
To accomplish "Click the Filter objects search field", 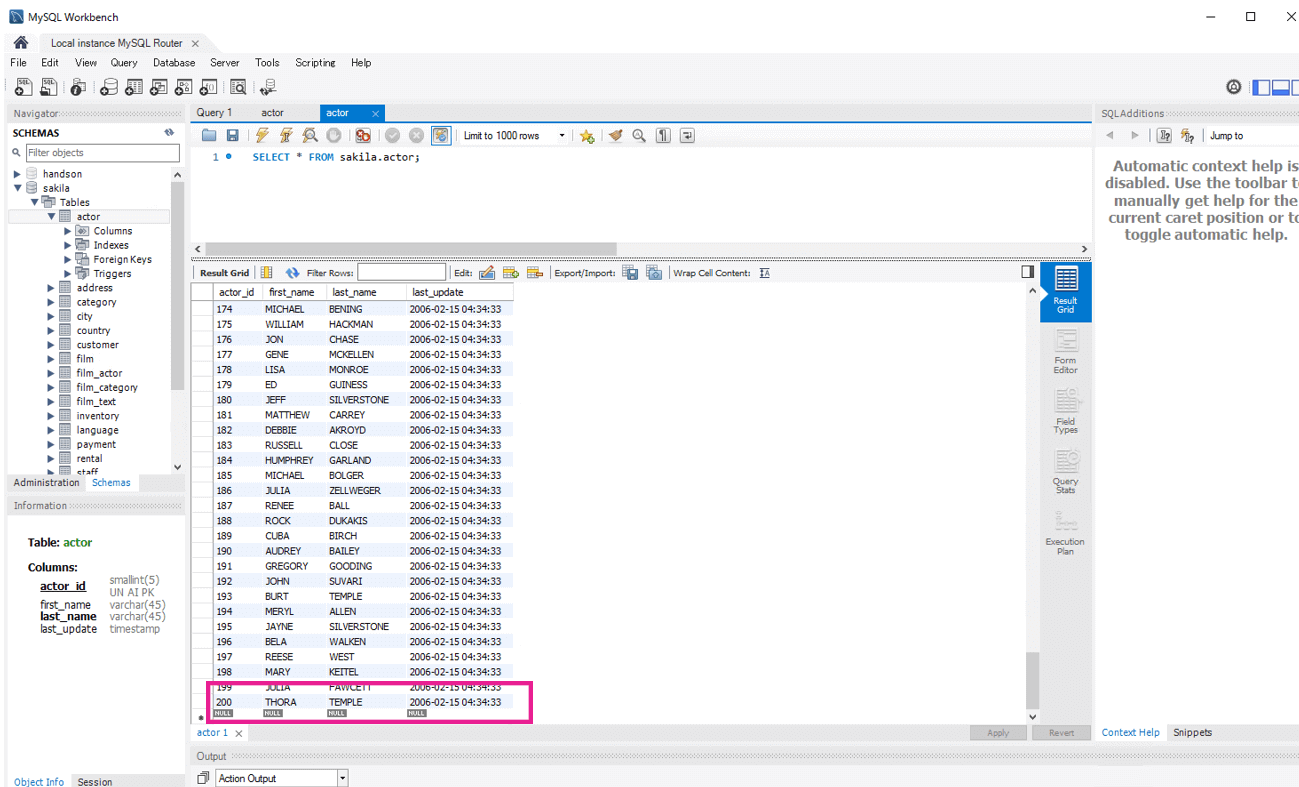I will point(102,153).
